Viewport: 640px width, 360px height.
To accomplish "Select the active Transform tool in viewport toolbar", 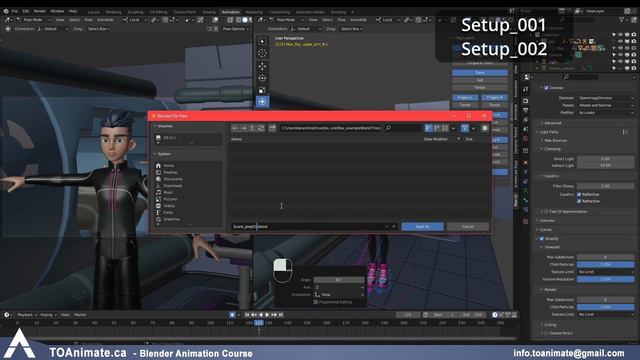I will click(262, 101).
